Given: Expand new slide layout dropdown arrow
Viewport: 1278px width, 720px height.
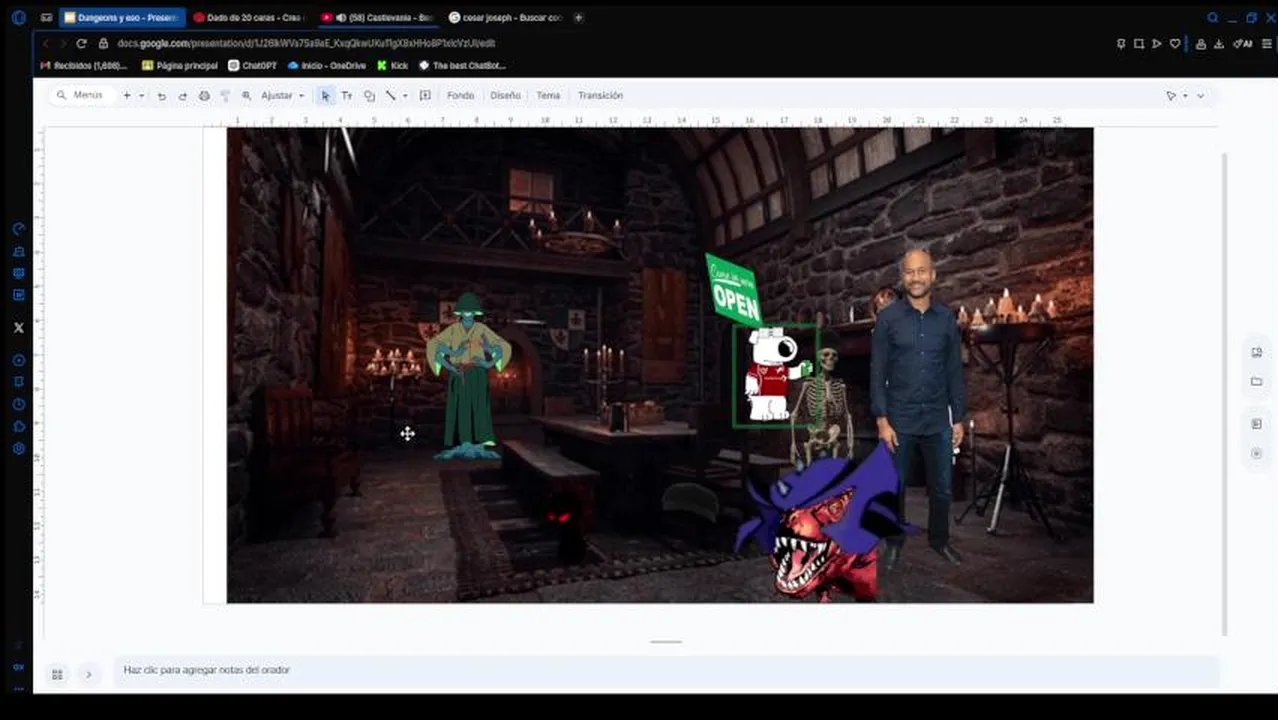Looking at the screenshot, I should pyautogui.click(x=141, y=95).
